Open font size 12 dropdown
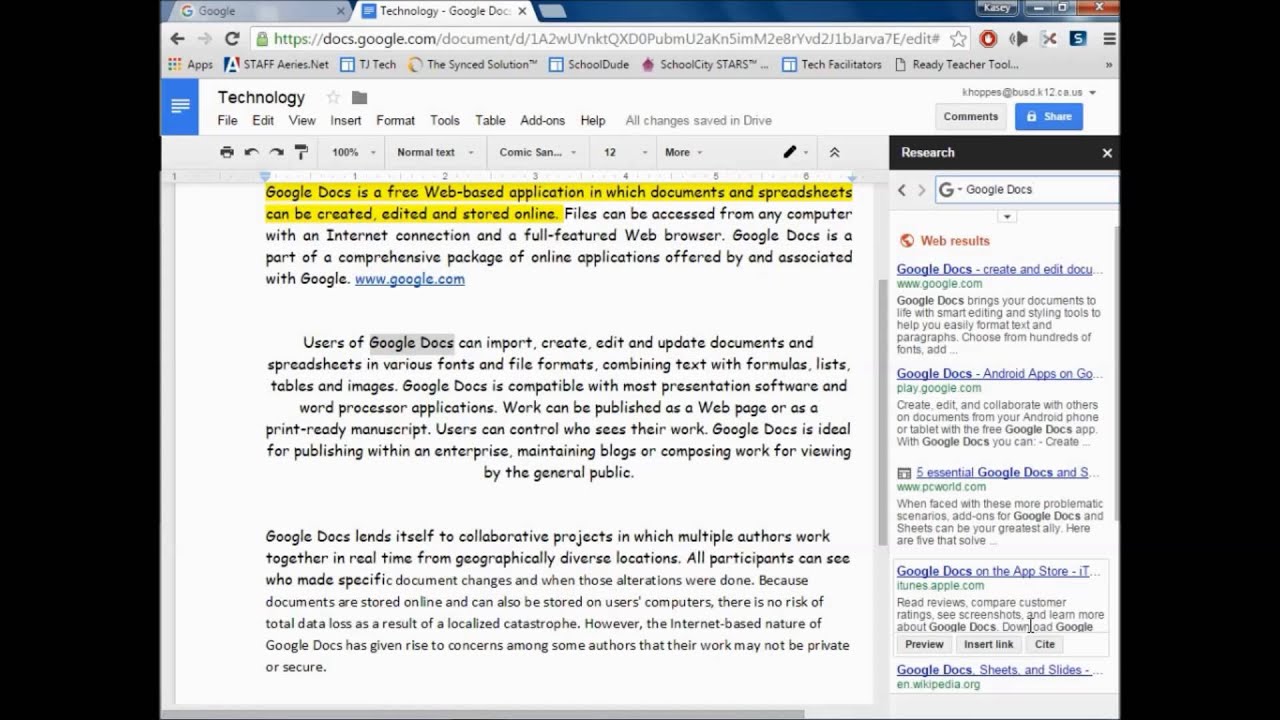 click(x=624, y=152)
